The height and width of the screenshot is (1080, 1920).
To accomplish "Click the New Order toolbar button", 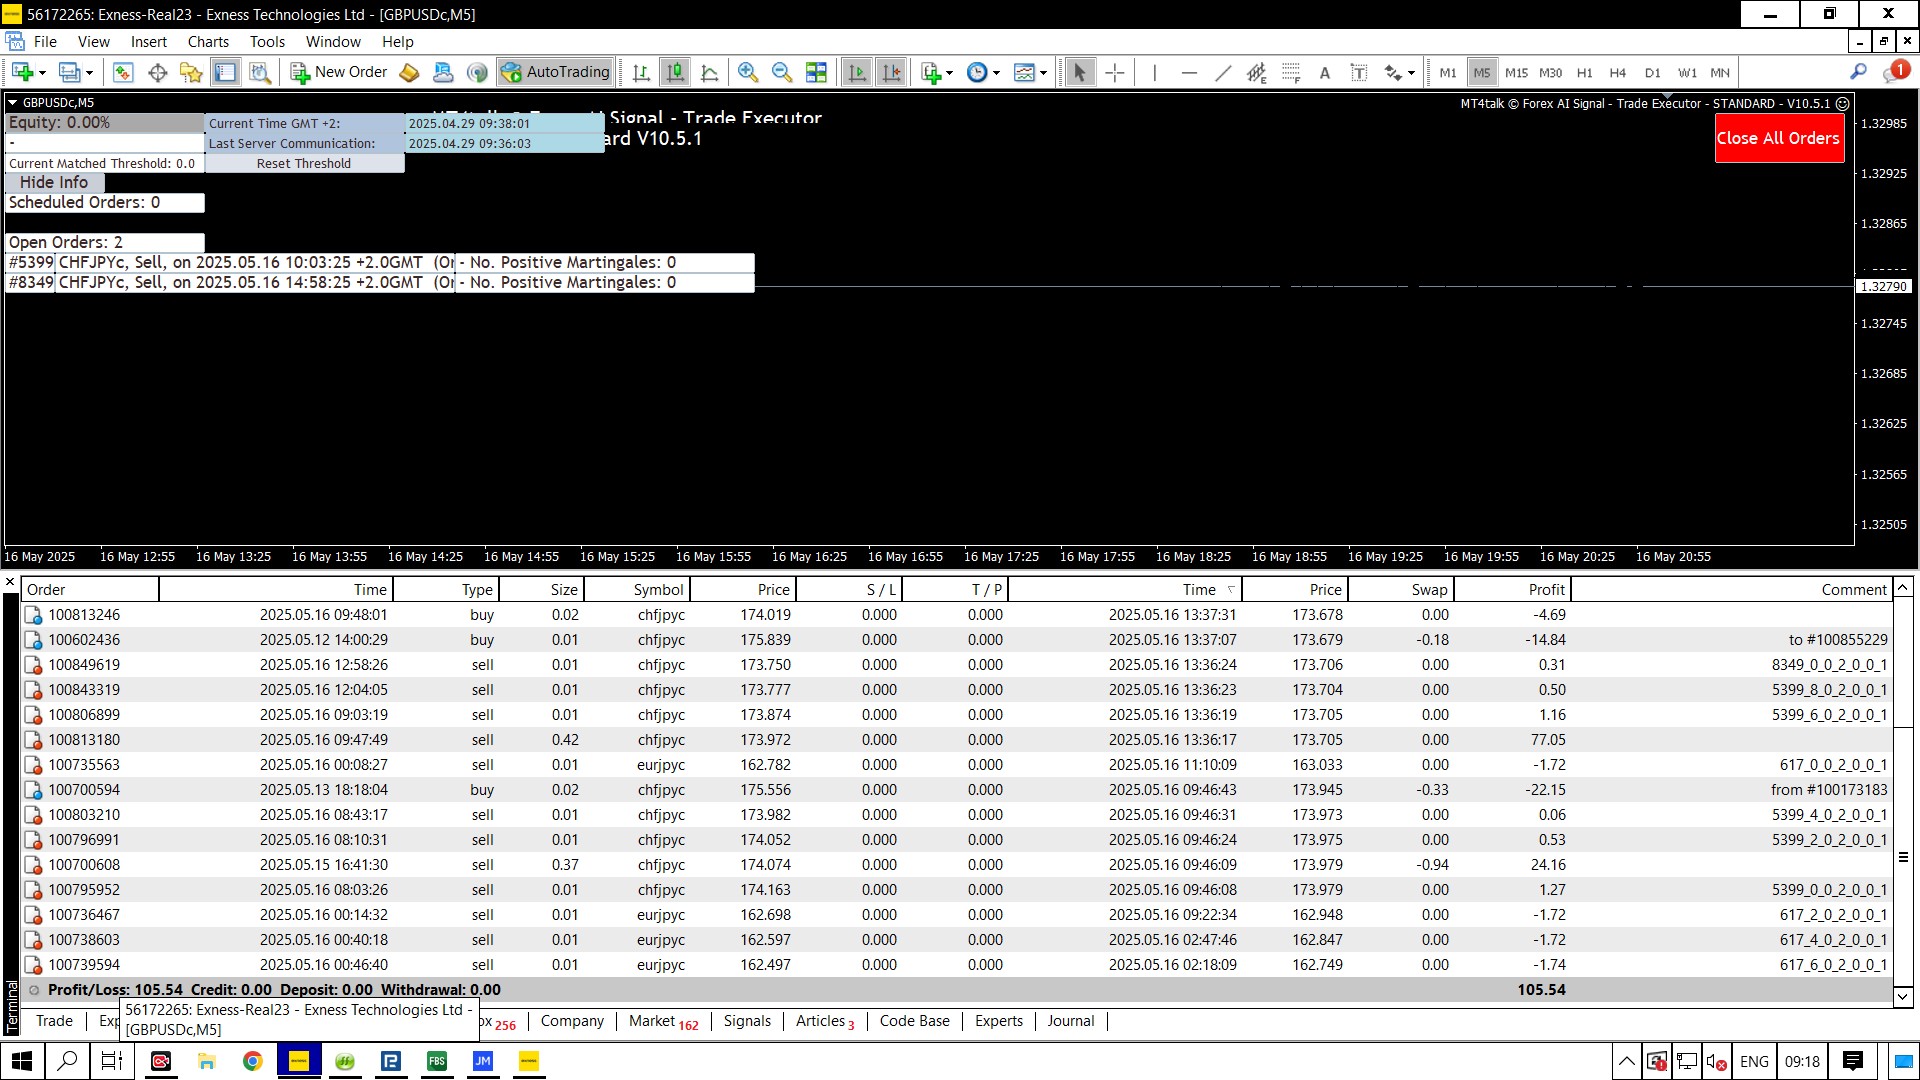I will click(x=339, y=72).
